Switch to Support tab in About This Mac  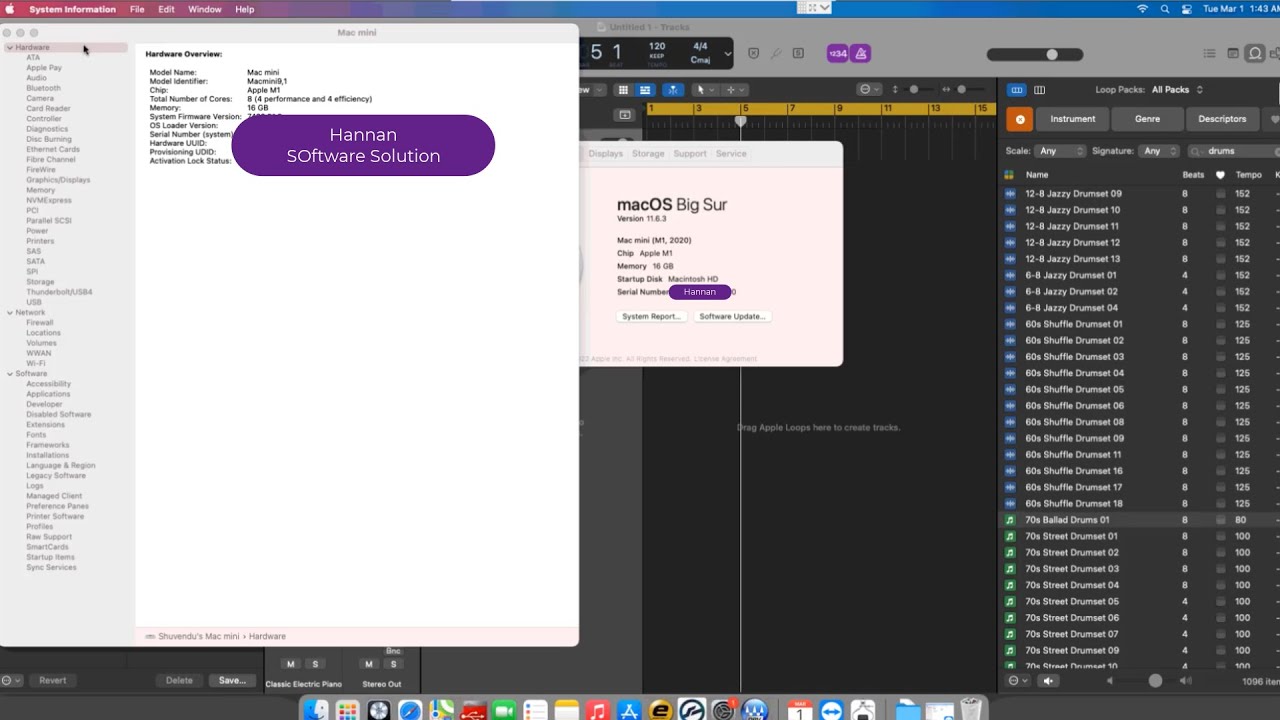click(690, 154)
